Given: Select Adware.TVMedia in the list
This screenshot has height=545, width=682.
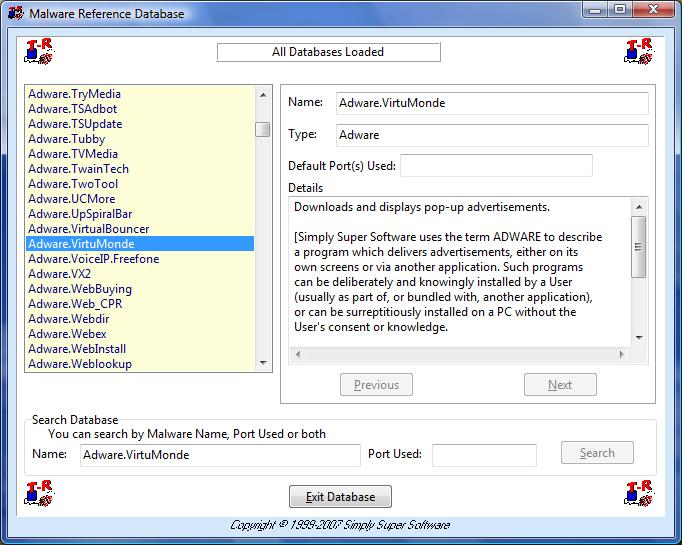Looking at the screenshot, I should point(140,154).
